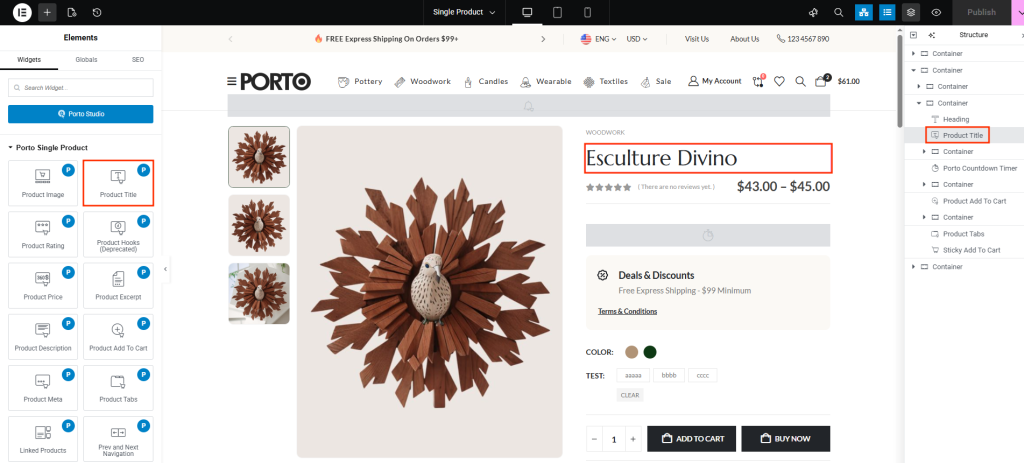The height and width of the screenshot is (463, 1024).
Task: Click the Add Element plus icon
Action: (x=47, y=12)
